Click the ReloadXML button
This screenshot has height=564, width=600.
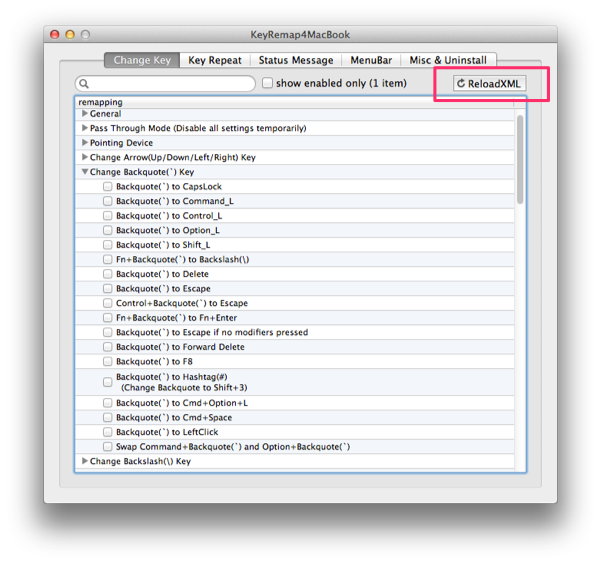pyautogui.click(x=489, y=83)
